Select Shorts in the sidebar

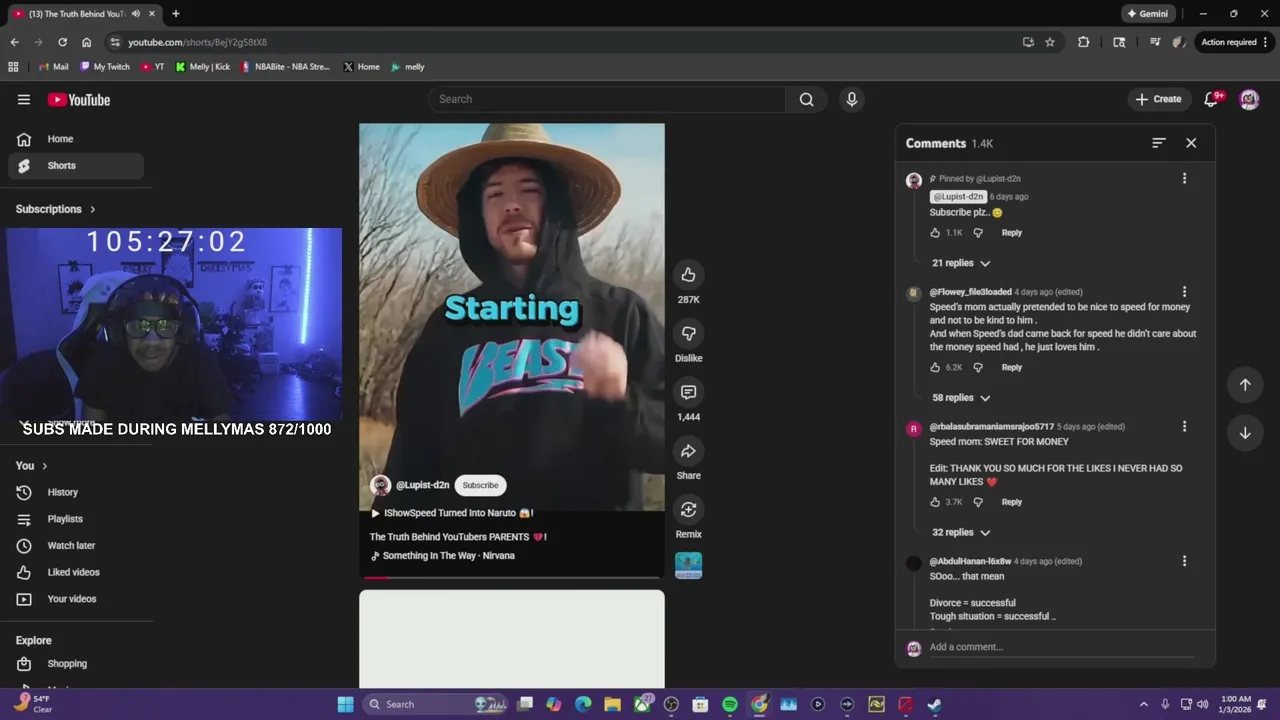76,166
